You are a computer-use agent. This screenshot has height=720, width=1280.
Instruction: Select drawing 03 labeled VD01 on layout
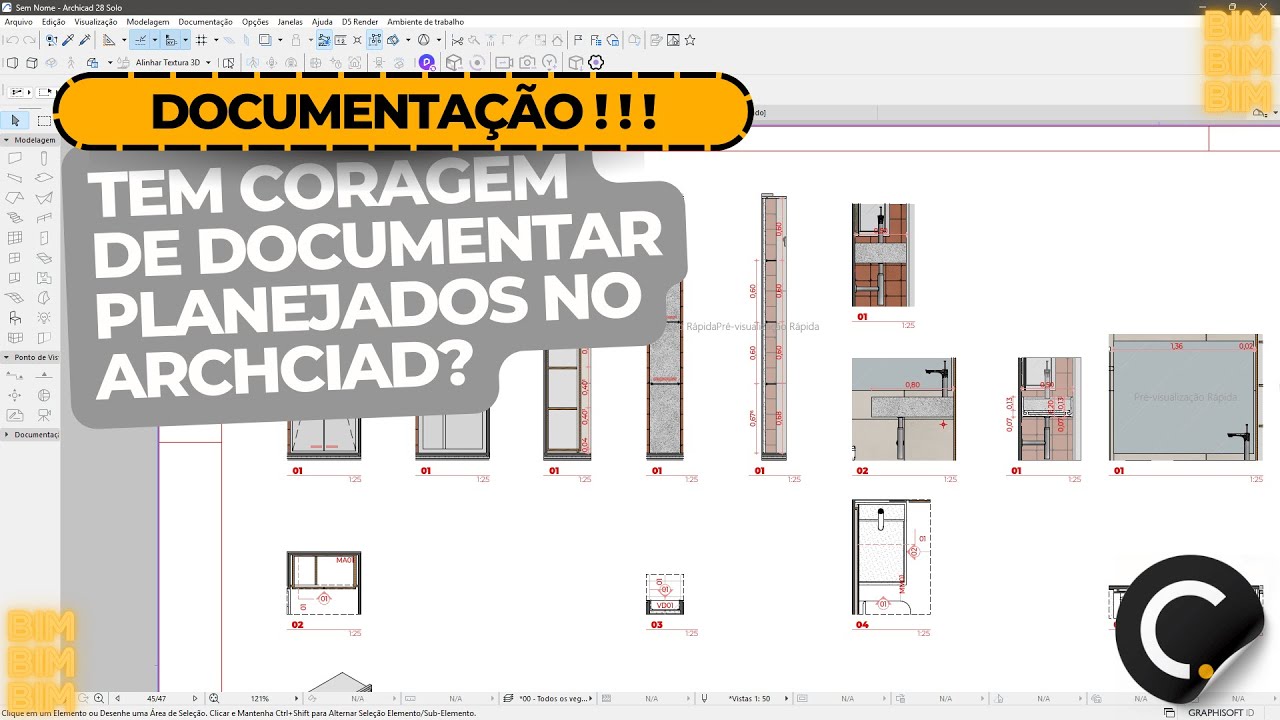click(665, 594)
